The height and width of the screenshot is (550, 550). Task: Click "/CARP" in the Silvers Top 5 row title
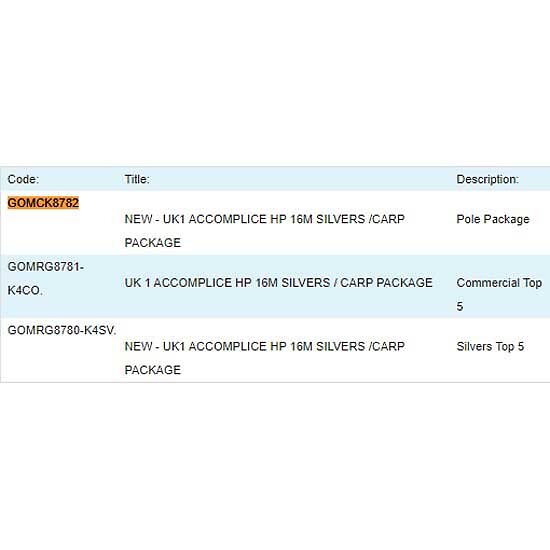[387, 347]
